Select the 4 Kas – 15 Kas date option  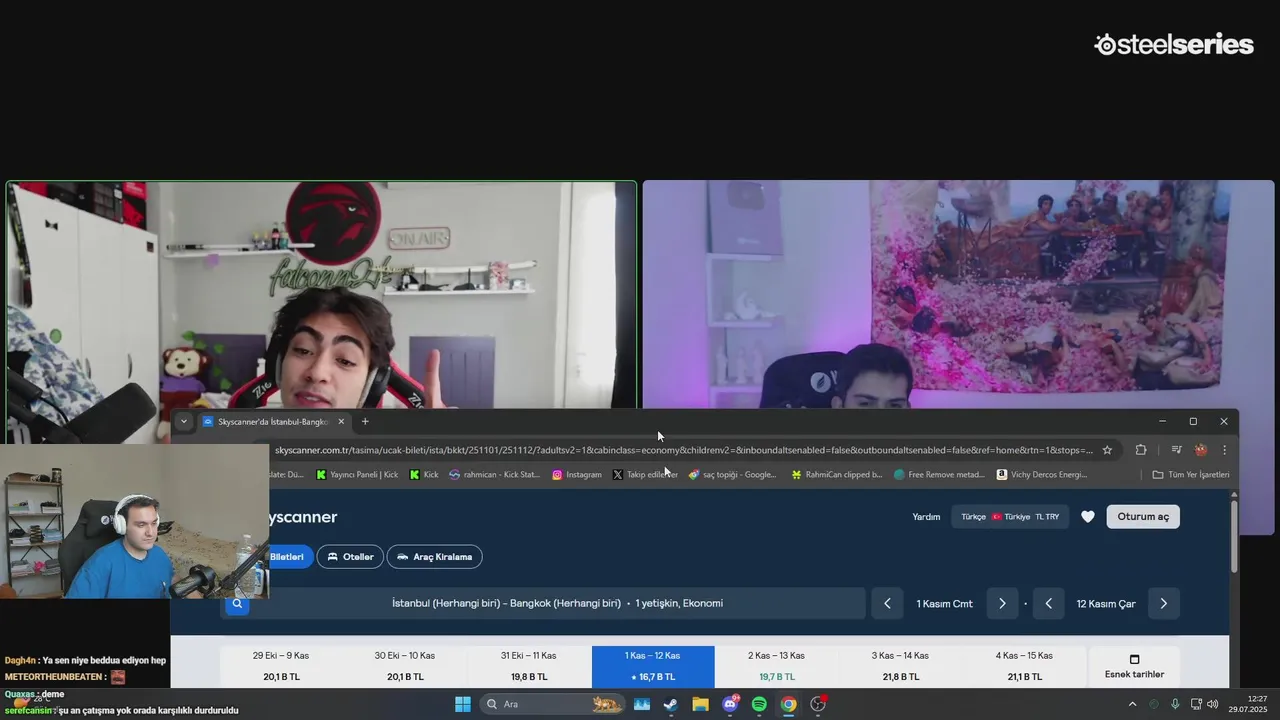pyautogui.click(x=1024, y=666)
